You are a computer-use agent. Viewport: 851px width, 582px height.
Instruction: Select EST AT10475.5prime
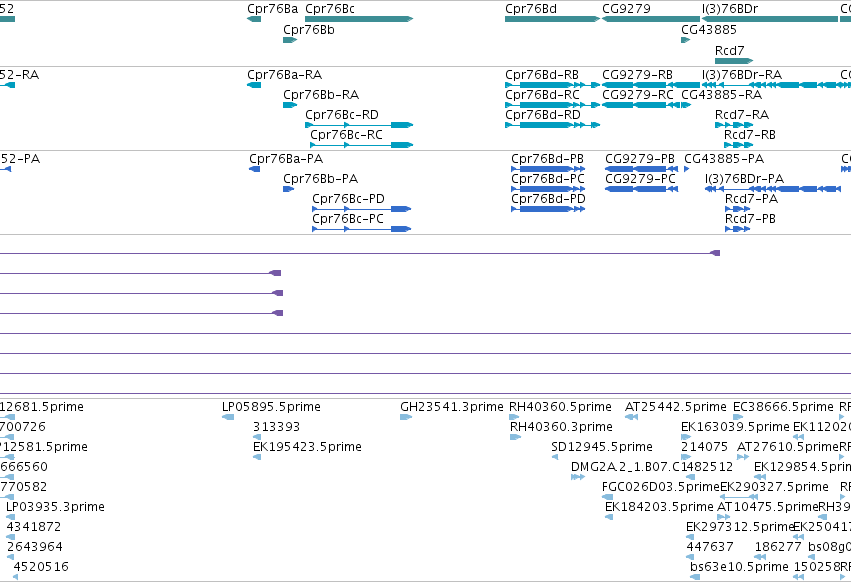click(x=767, y=507)
